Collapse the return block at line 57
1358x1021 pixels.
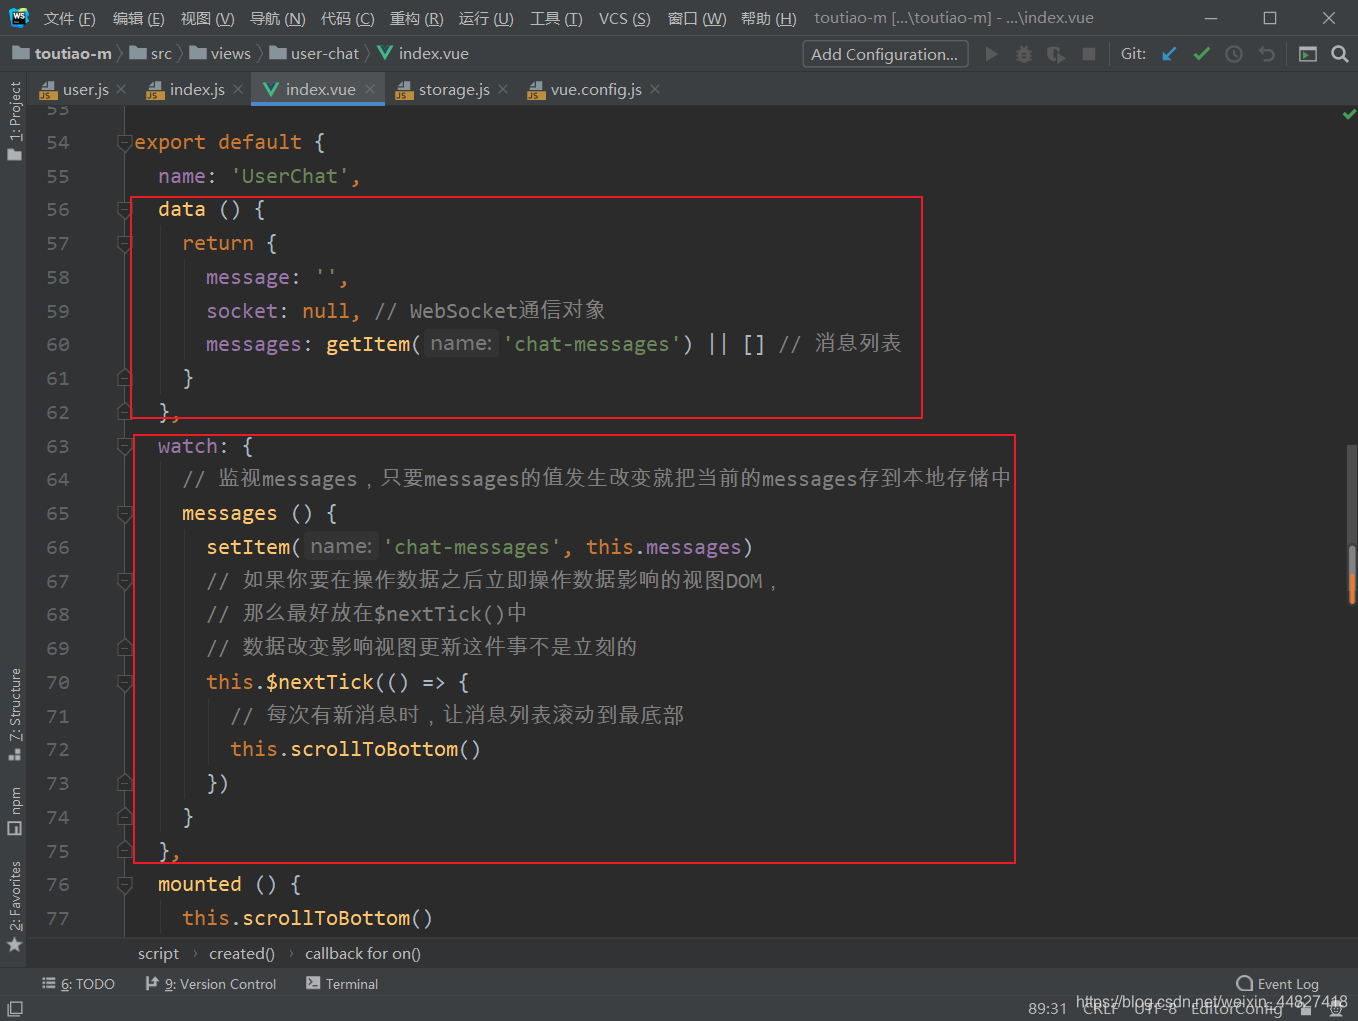click(x=125, y=244)
